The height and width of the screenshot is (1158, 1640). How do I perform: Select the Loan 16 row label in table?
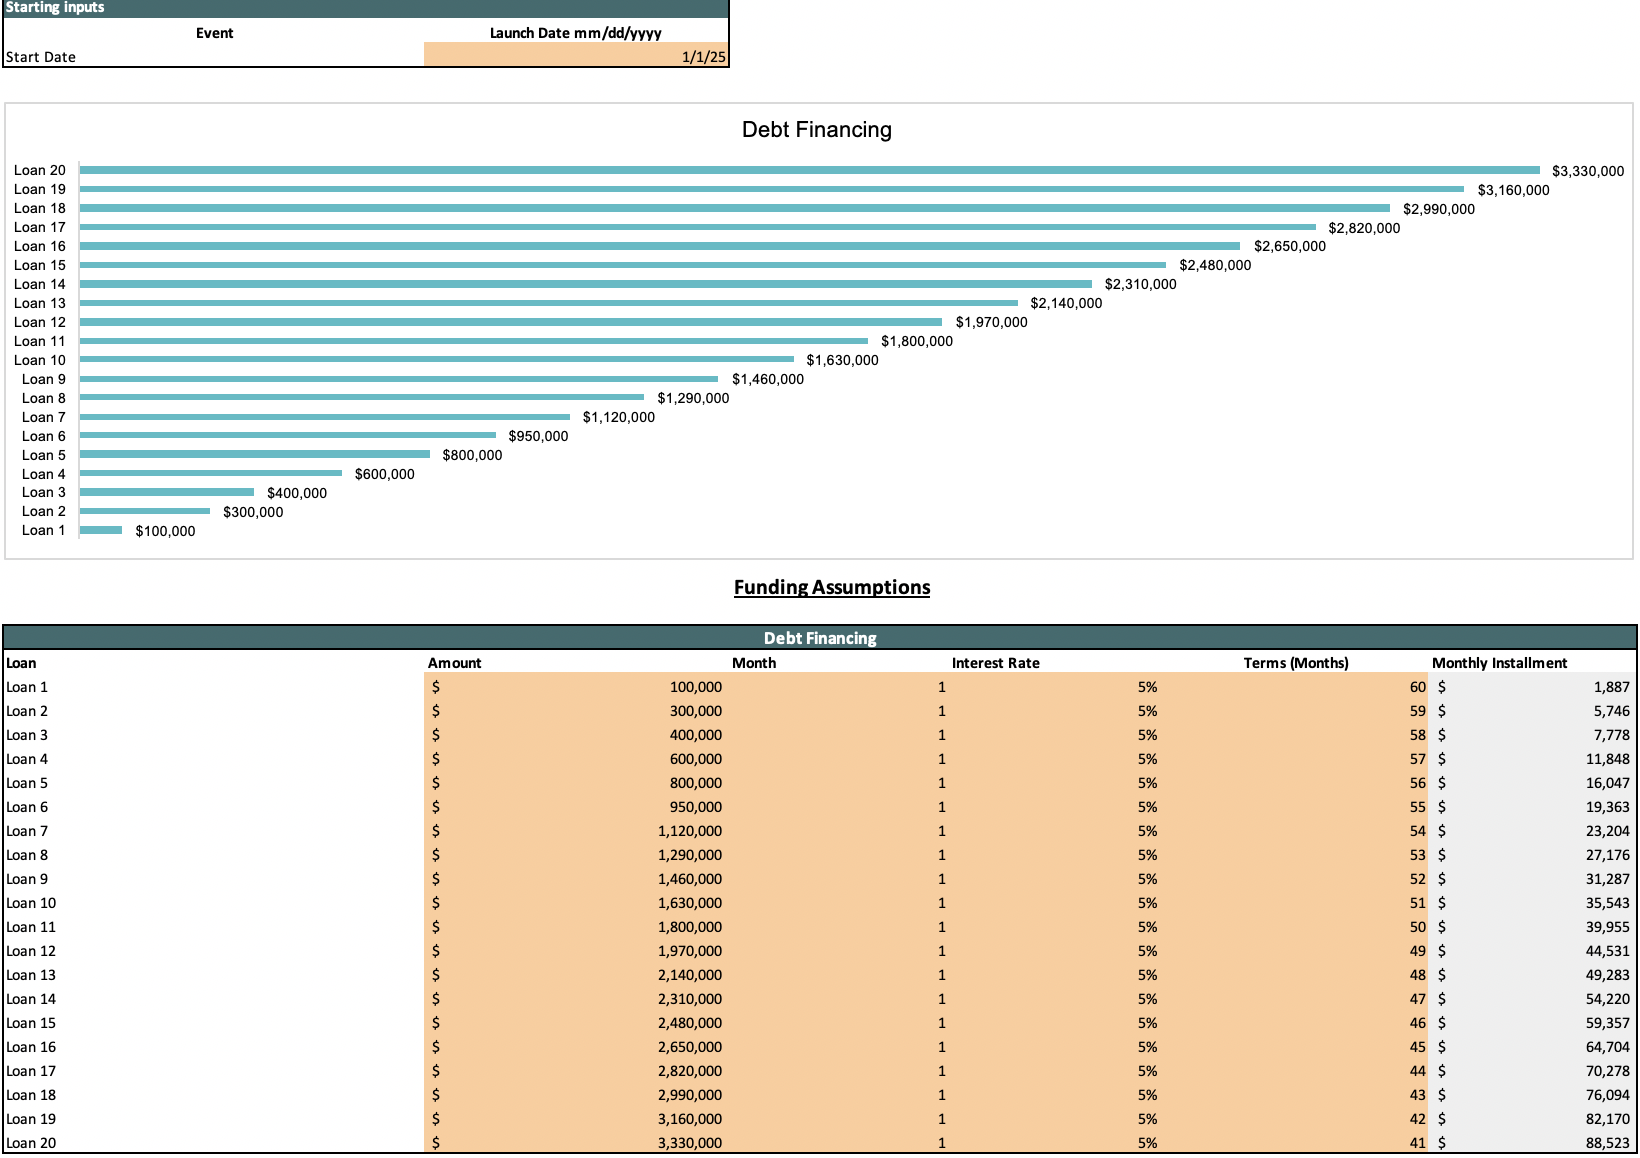[x=31, y=1047]
